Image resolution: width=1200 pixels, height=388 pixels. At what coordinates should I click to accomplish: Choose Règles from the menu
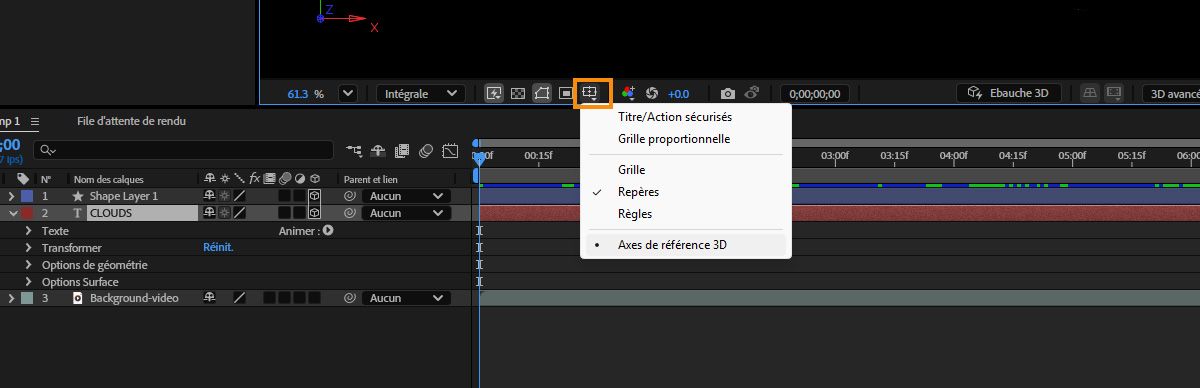click(x=685, y=214)
